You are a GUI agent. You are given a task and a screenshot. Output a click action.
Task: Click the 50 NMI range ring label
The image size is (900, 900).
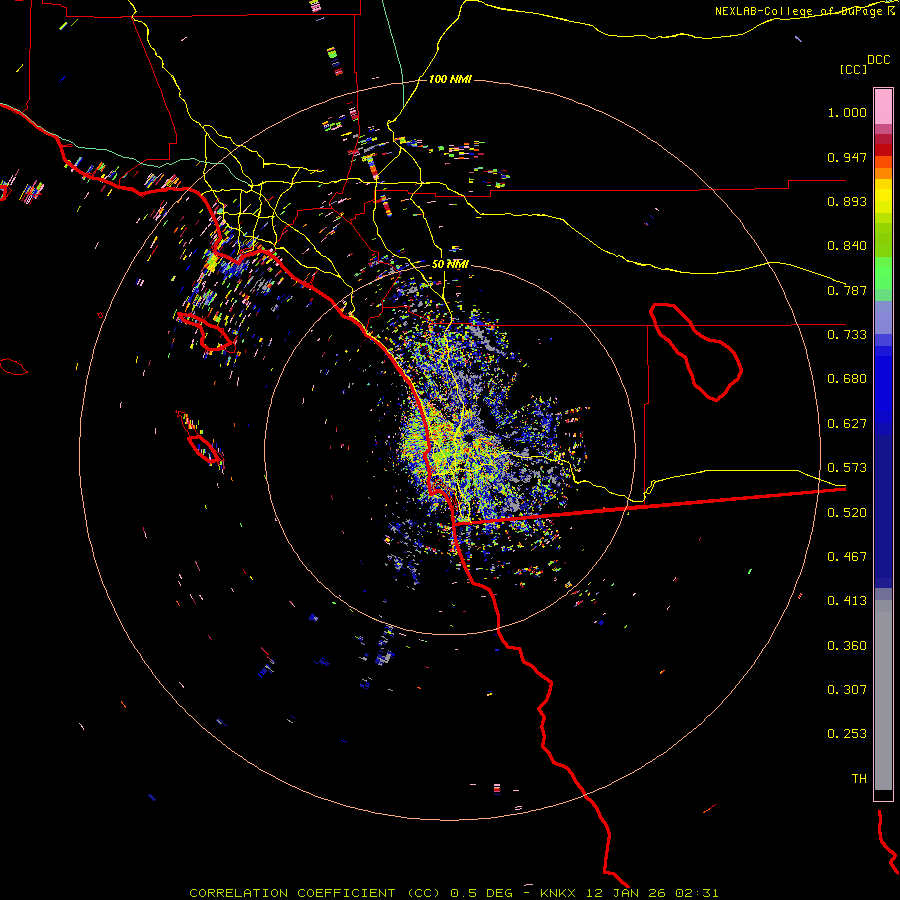450,264
